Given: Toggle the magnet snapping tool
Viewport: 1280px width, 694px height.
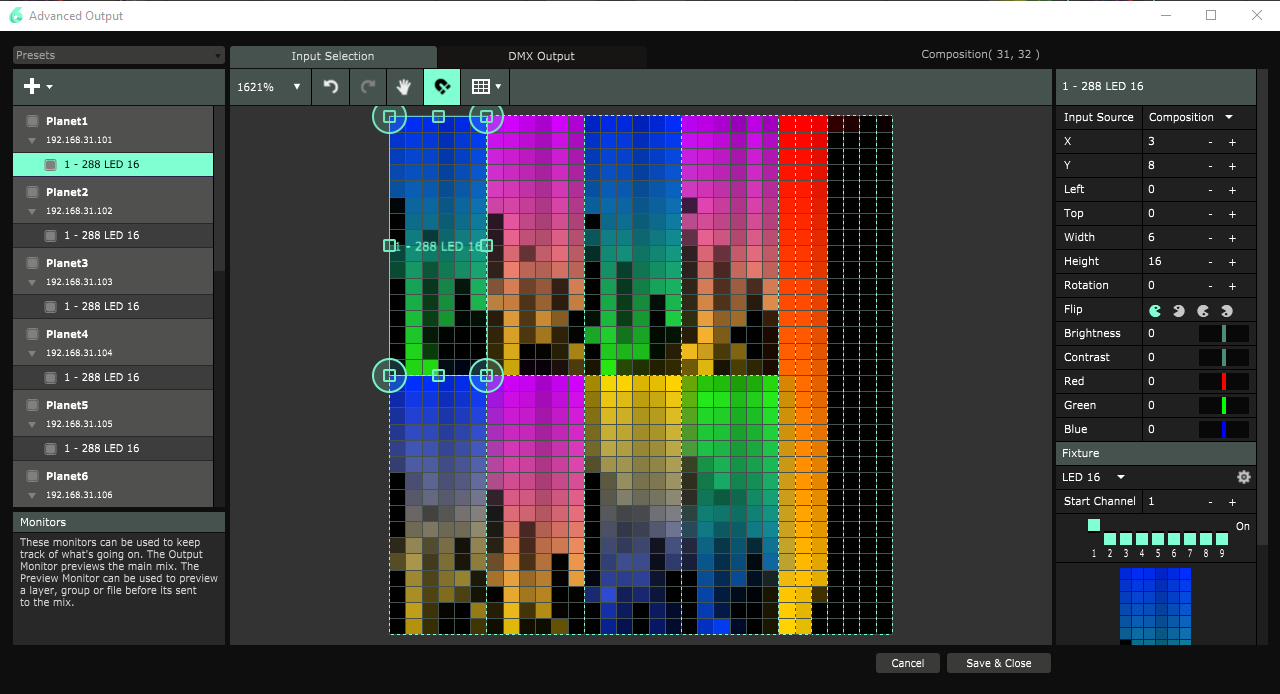Looking at the screenshot, I should [441, 87].
